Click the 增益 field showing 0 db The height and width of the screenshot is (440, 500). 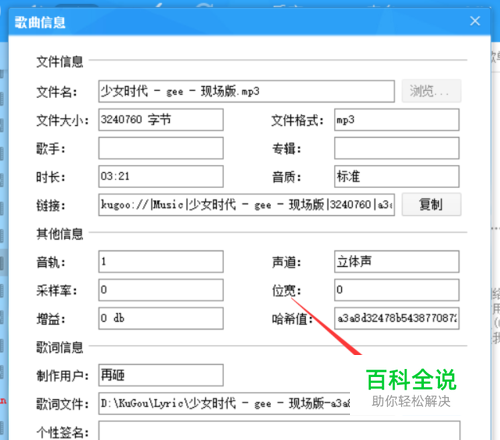(161, 318)
